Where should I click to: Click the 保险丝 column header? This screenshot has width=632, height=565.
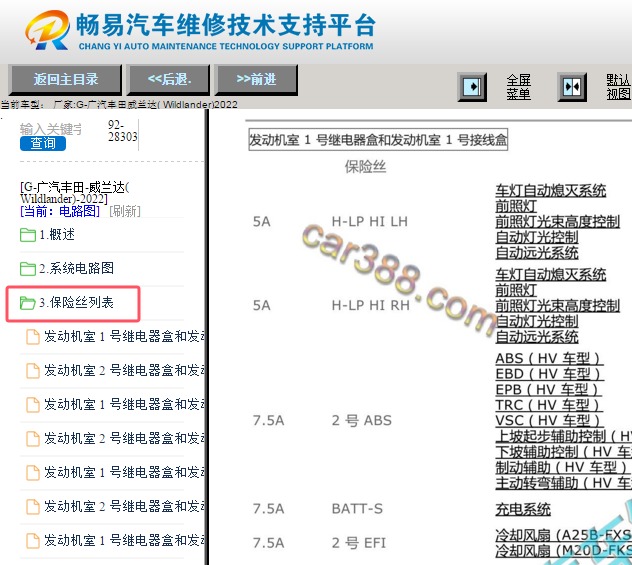pos(365,167)
